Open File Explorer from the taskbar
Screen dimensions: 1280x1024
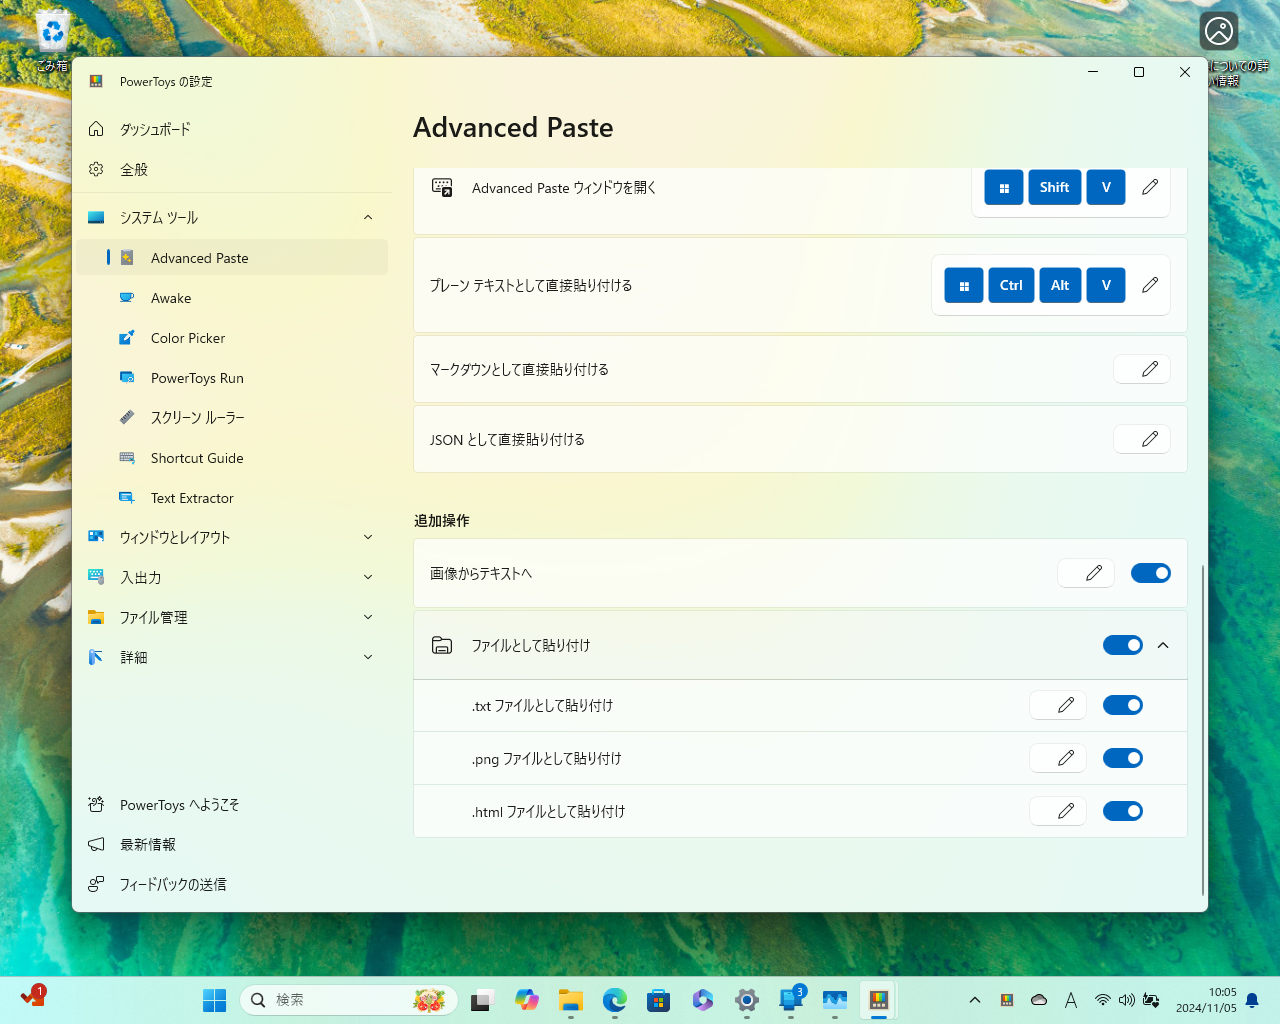tap(571, 1000)
